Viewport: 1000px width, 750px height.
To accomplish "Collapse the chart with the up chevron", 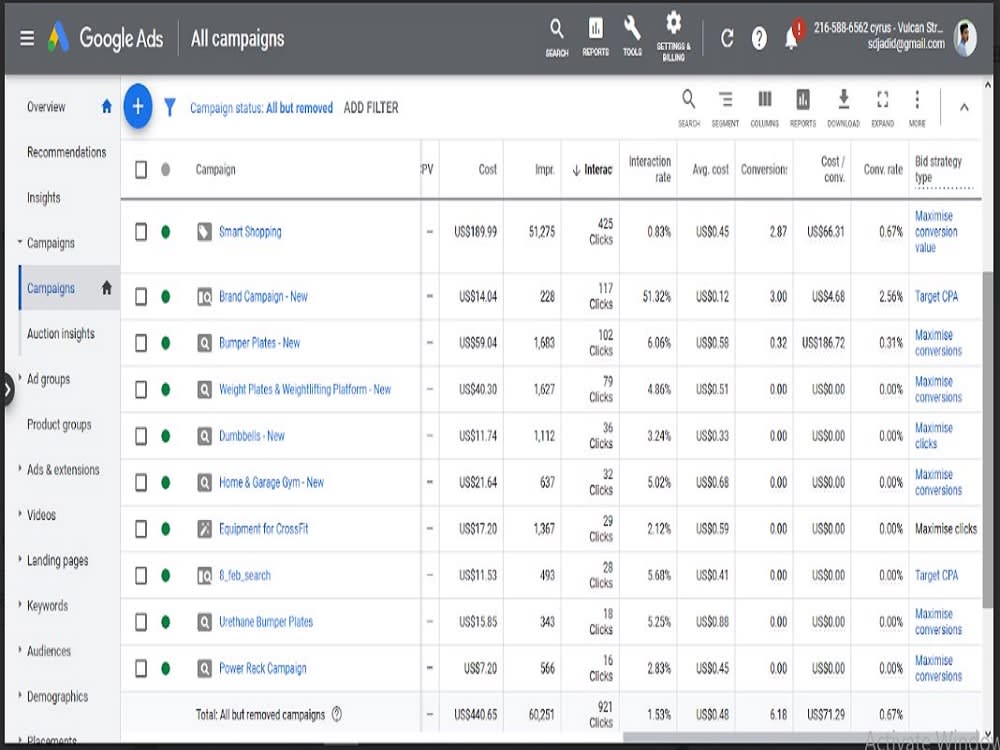I will [x=964, y=107].
